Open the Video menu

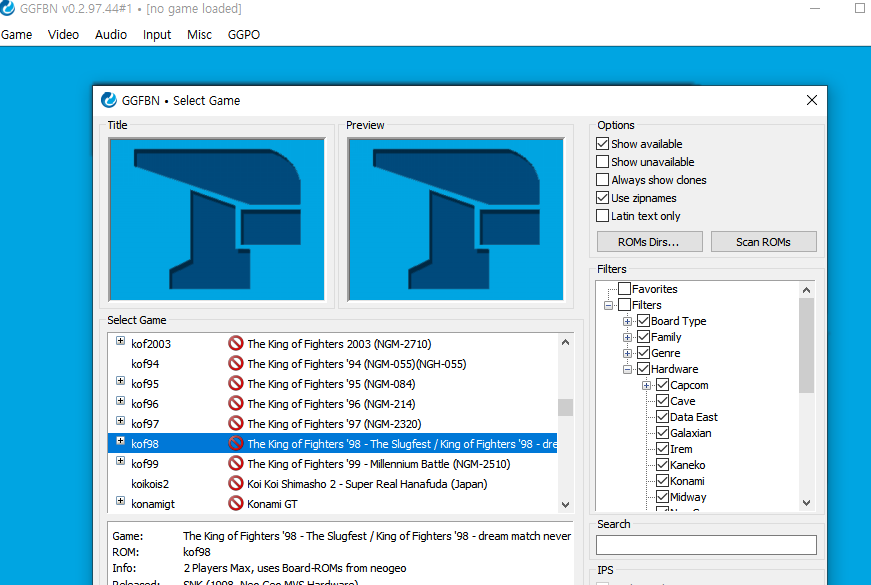63,34
